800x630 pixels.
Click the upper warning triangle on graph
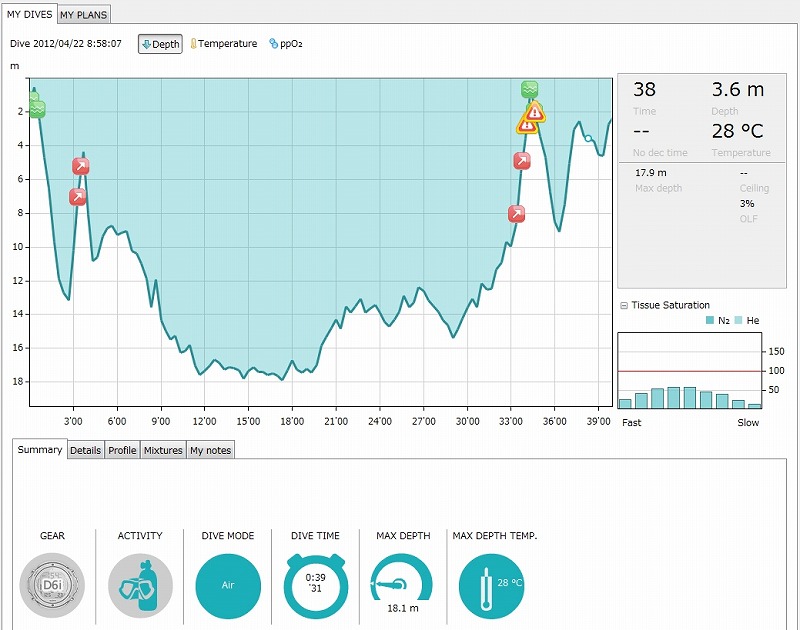pos(535,111)
